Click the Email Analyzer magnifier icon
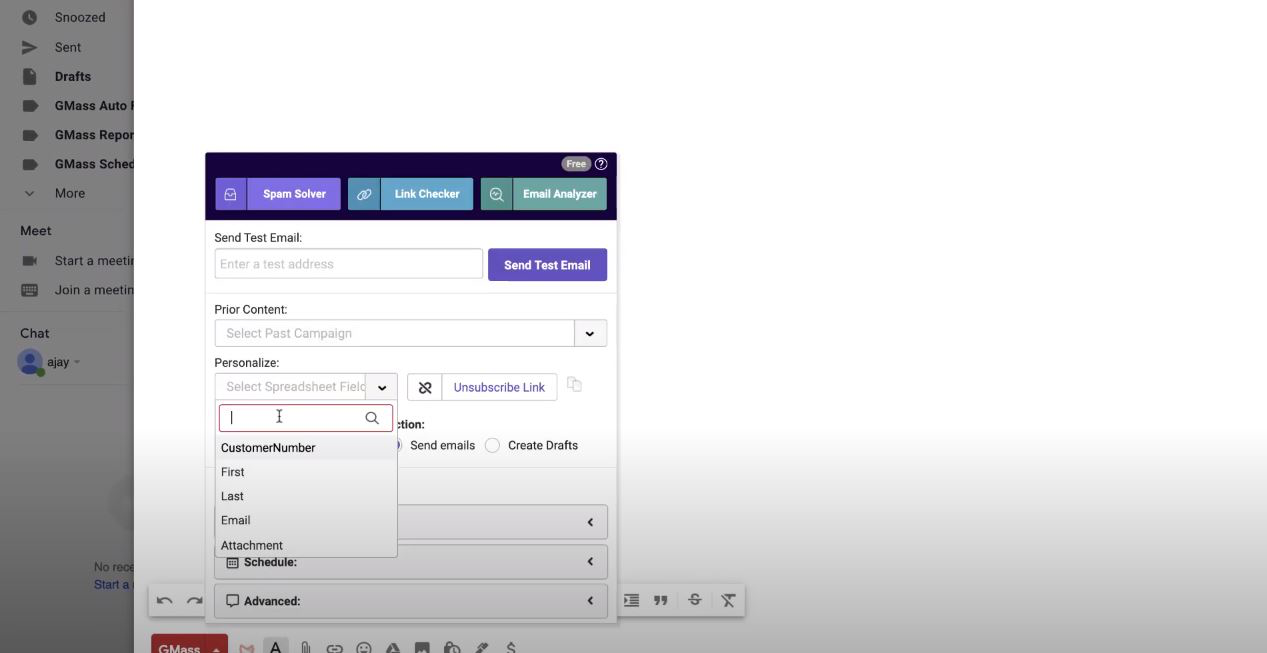The height and width of the screenshot is (653, 1267). tap(496, 194)
